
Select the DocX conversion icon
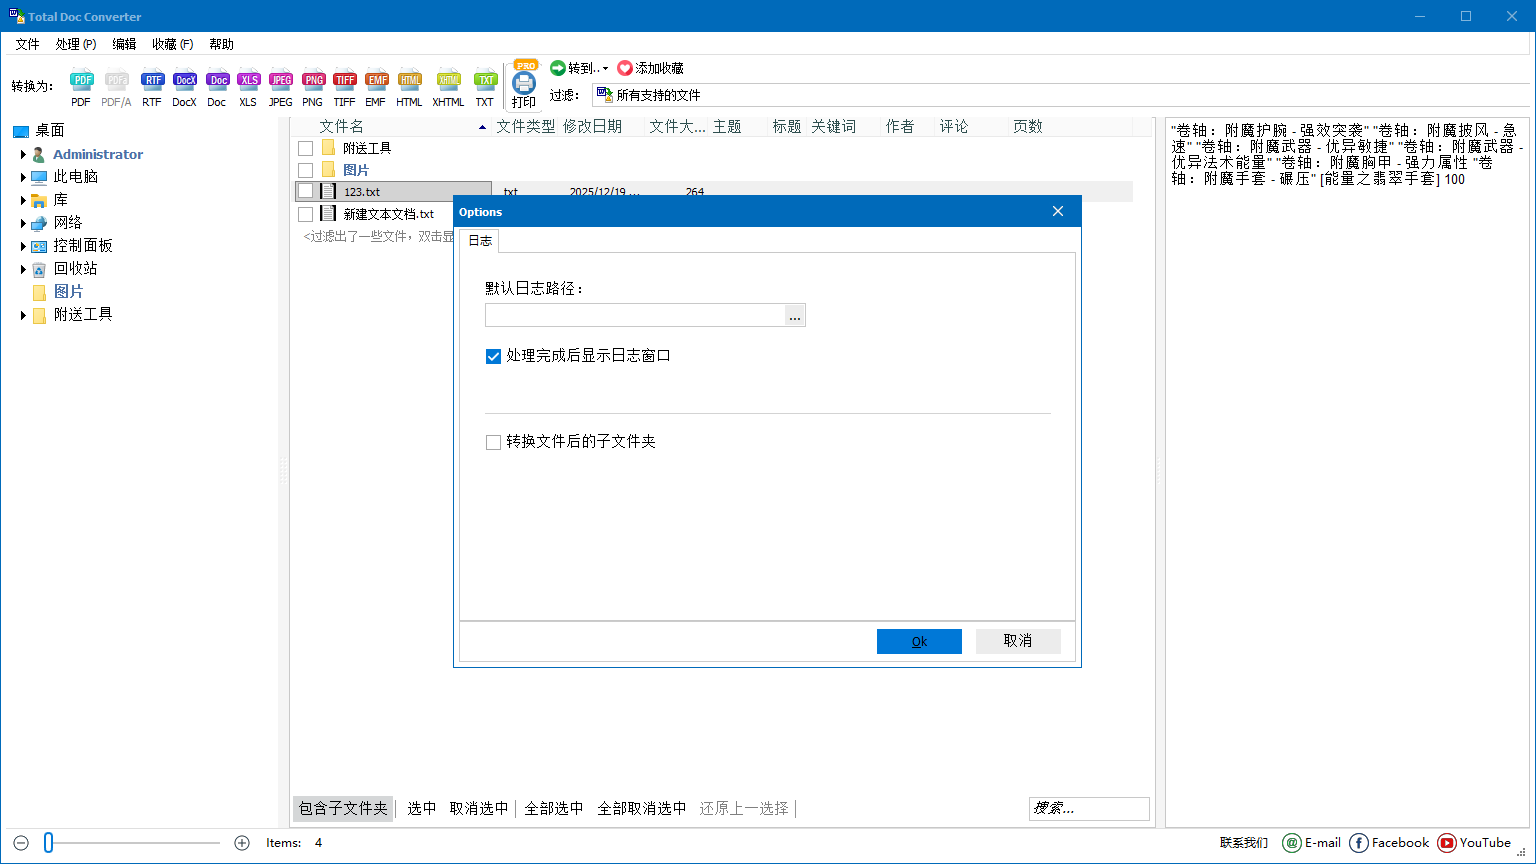[x=184, y=86]
